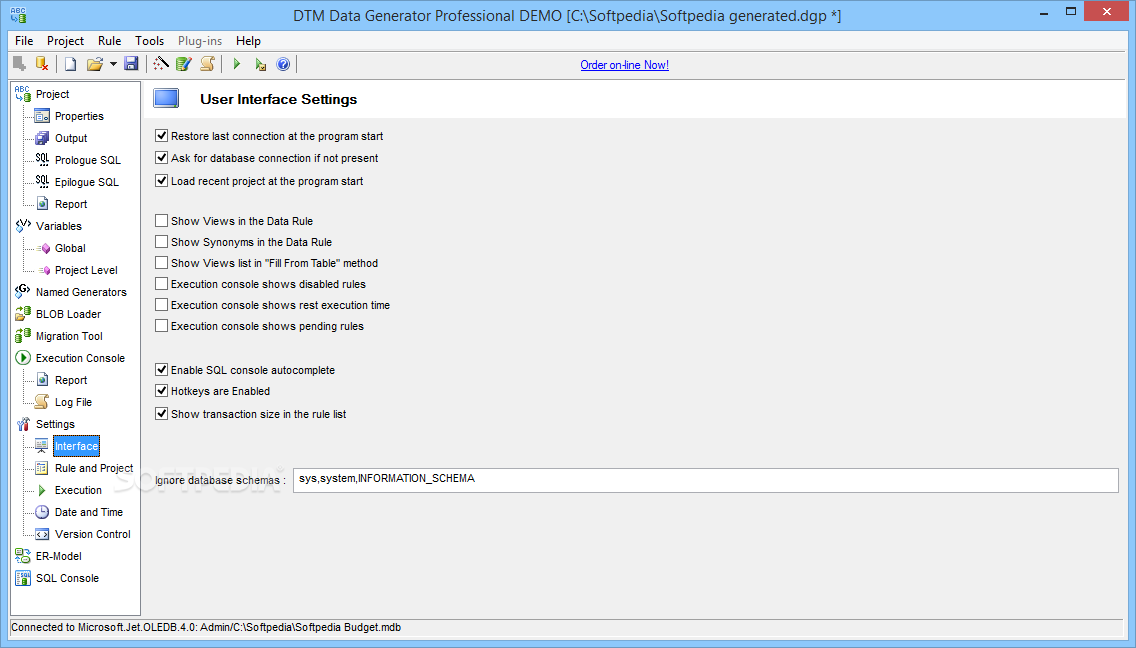This screenshot has width=1136, height=648.
Task: Click the Ignore database schemas input field
Action: tap(706, 480)
